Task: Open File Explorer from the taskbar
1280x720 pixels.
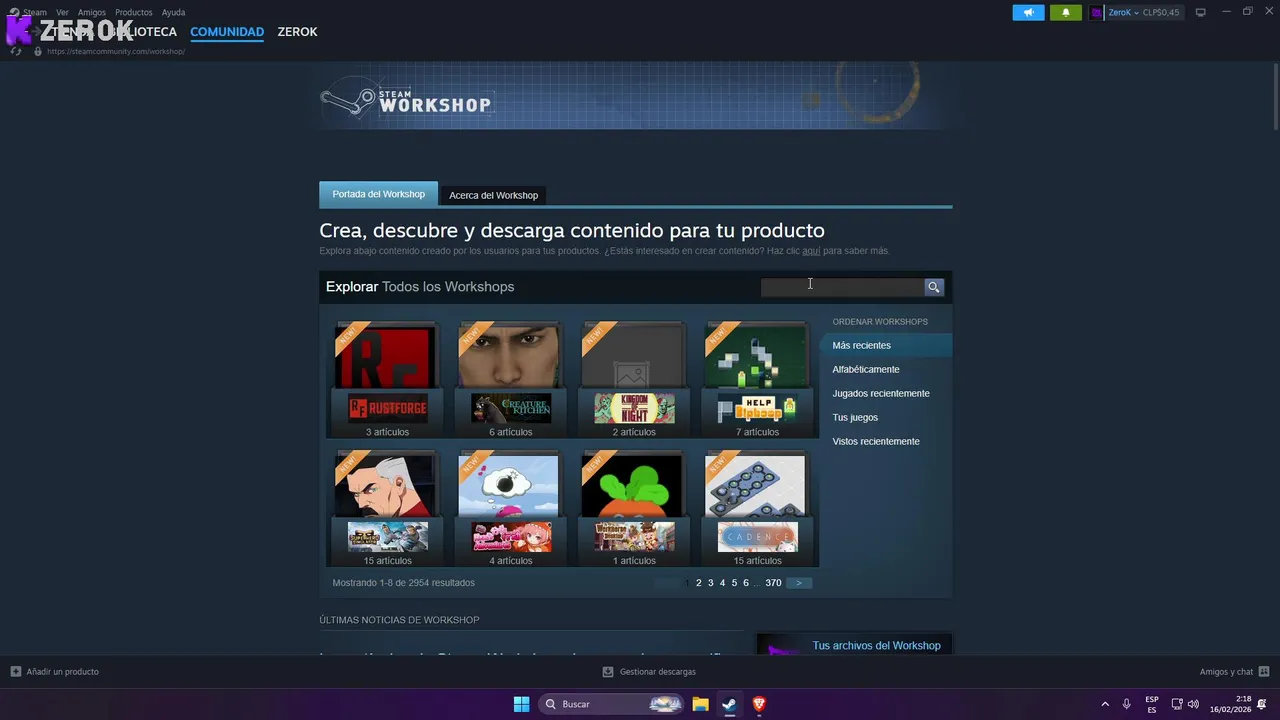Action: click(700, 704)
